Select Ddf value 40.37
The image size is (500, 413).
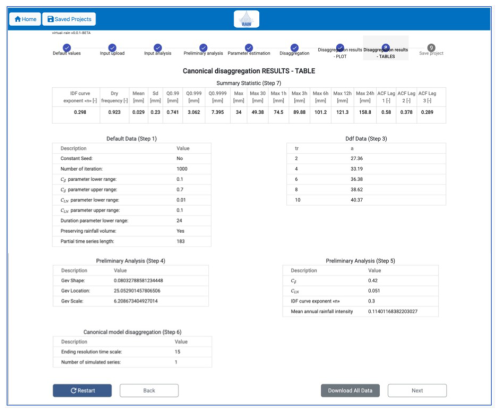coord(357,200)
